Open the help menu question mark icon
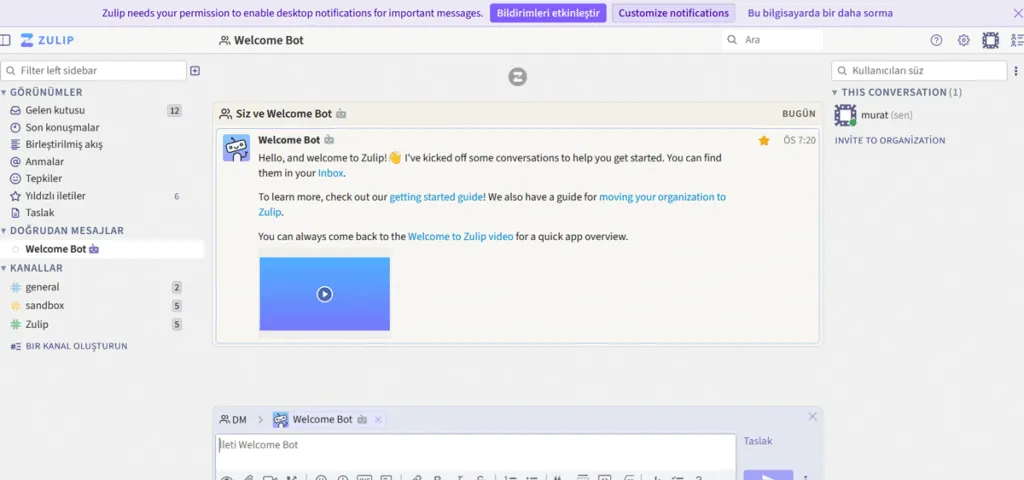 coord(936,41)
